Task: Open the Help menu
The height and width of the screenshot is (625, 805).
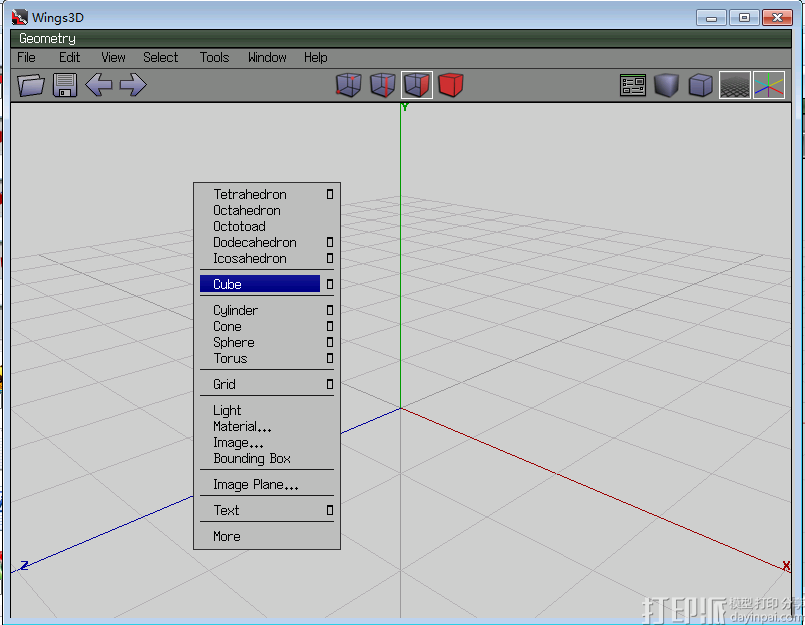Action: pyautogui.click(x=315, y=58)
